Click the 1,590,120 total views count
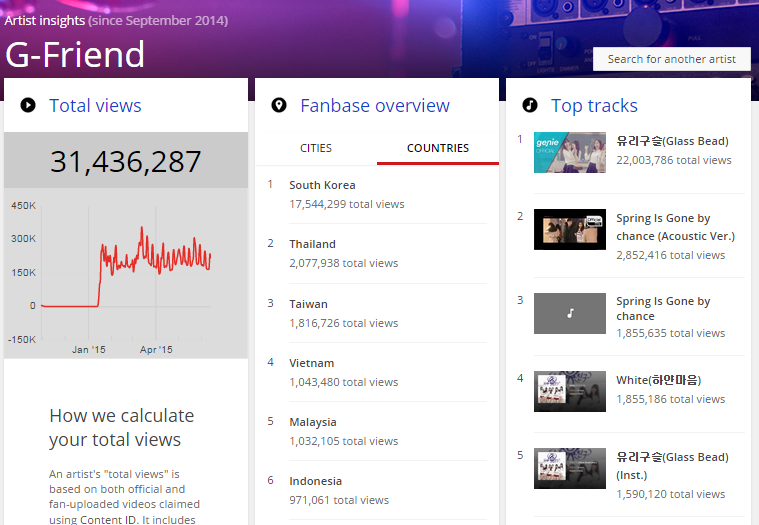 (670, 494)
